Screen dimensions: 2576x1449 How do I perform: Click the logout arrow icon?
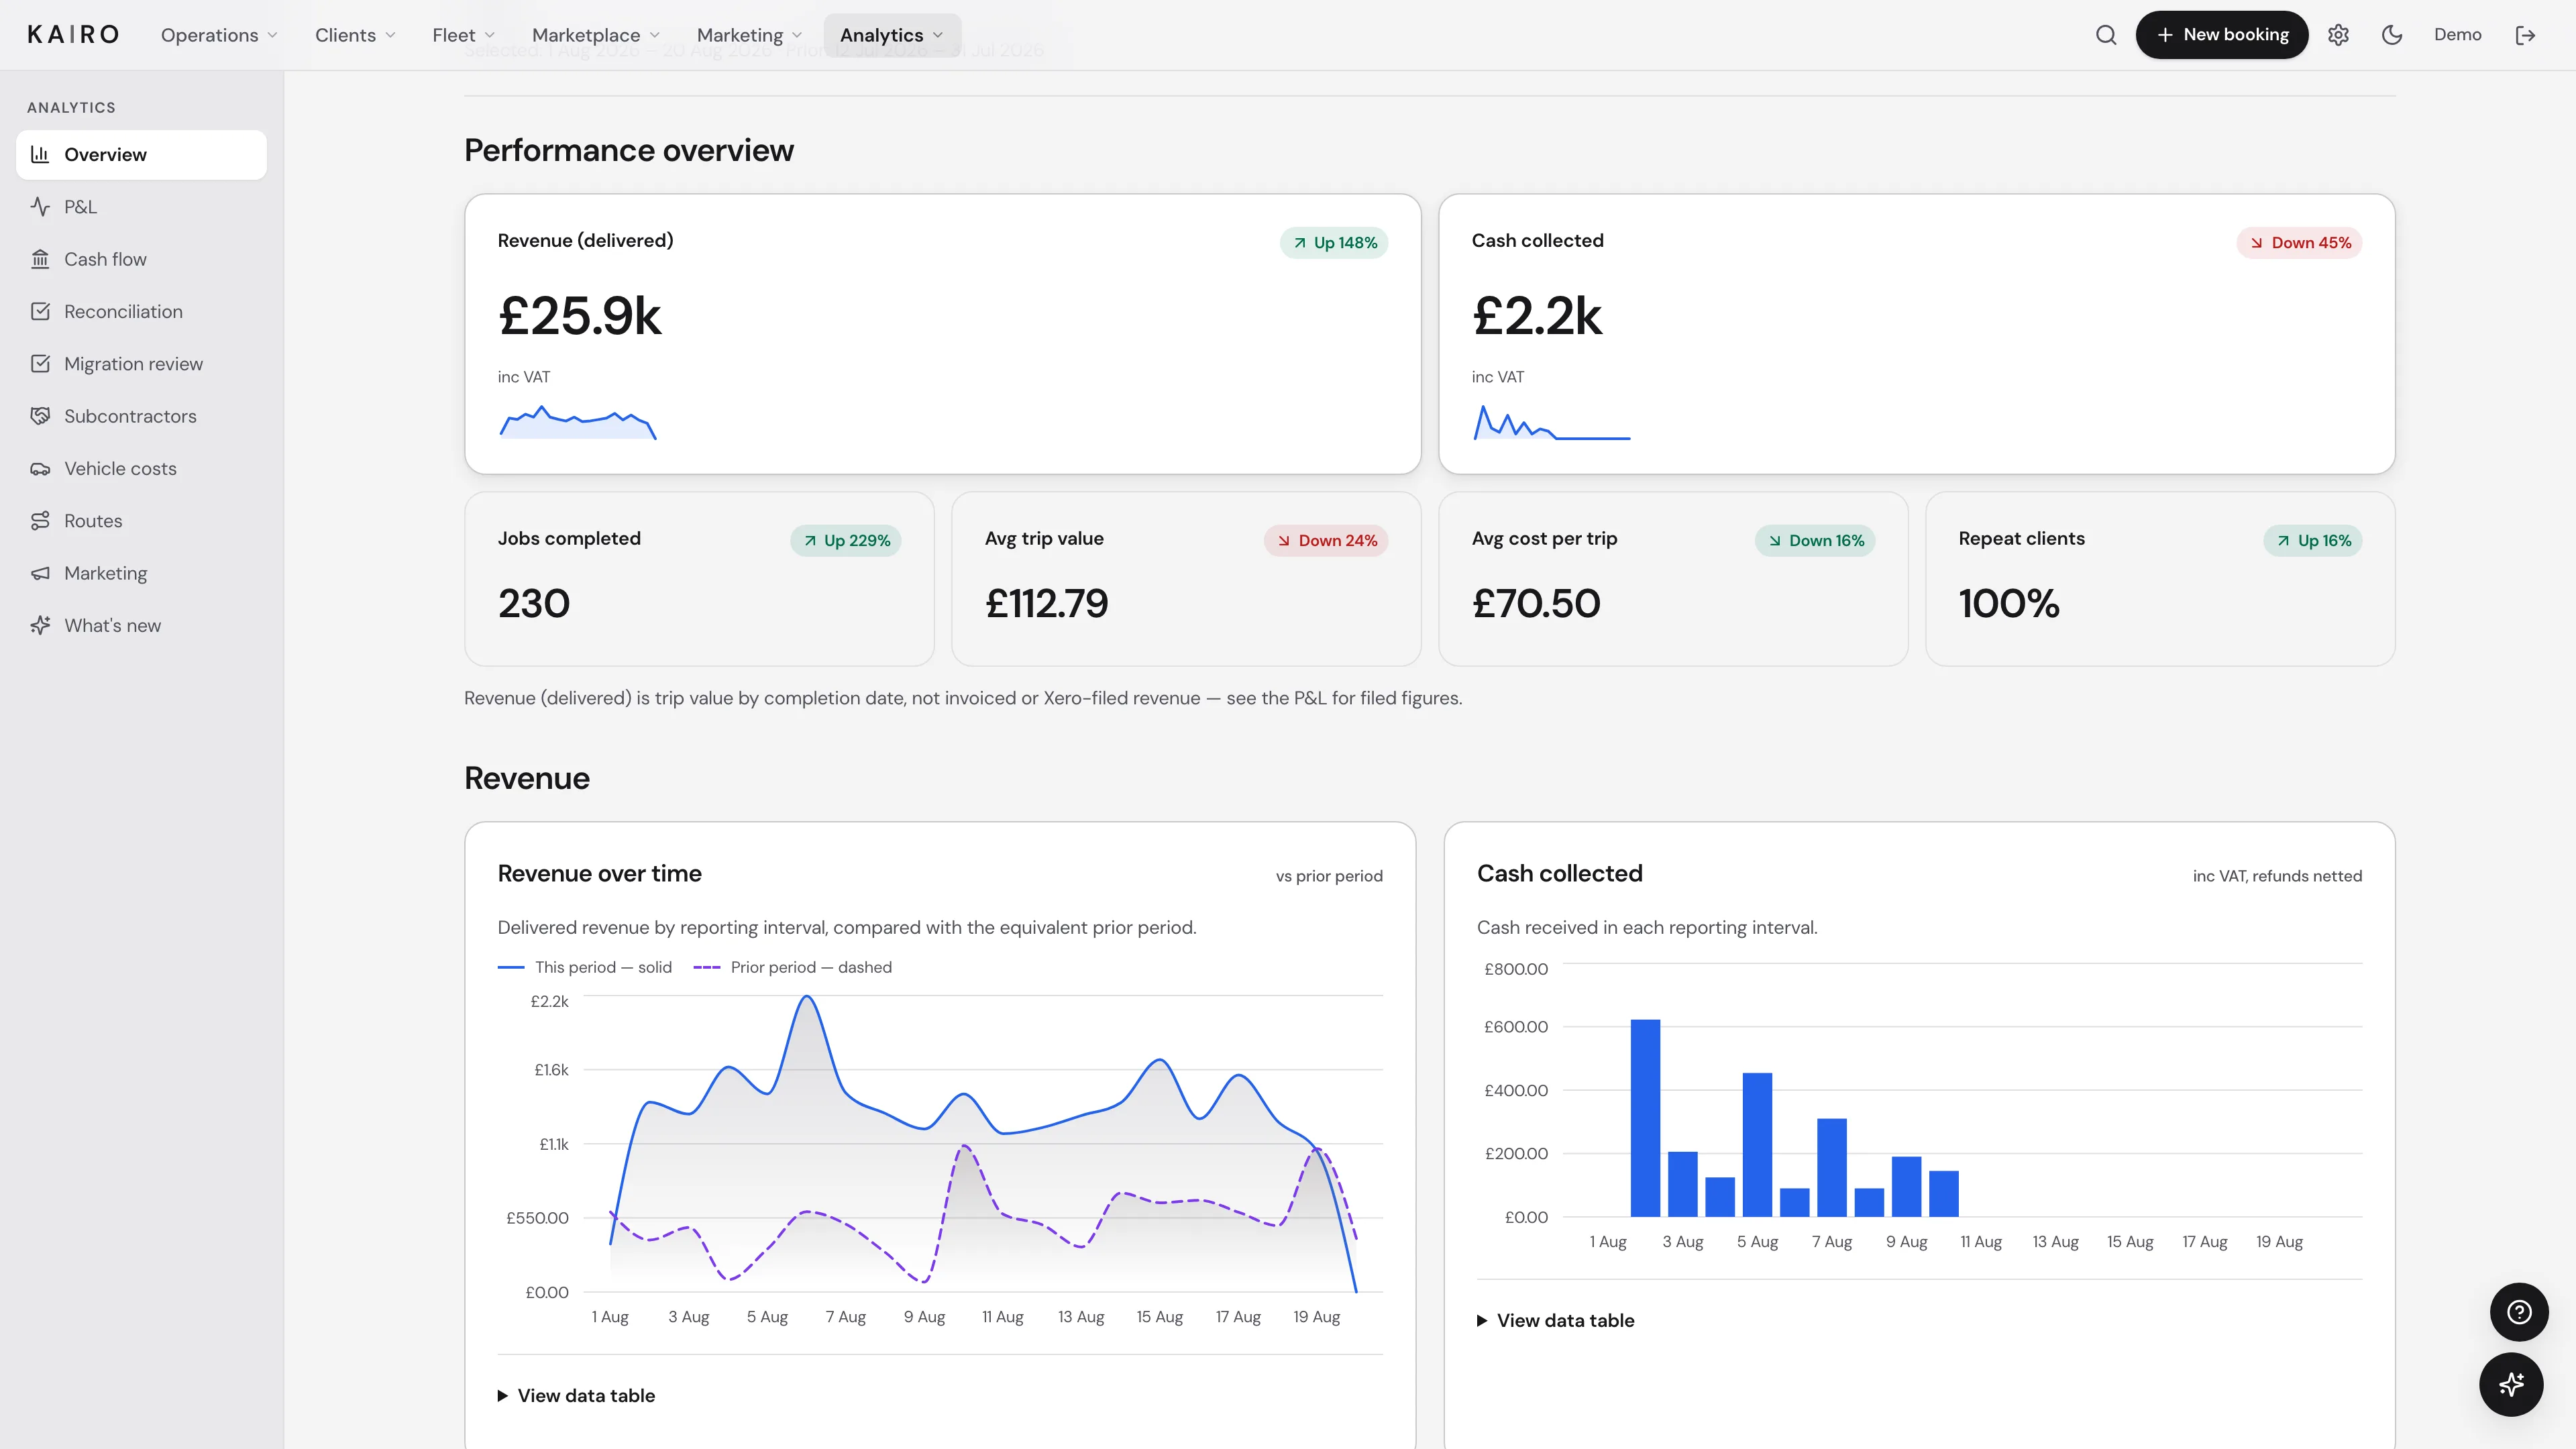(x=2525, y=35)
